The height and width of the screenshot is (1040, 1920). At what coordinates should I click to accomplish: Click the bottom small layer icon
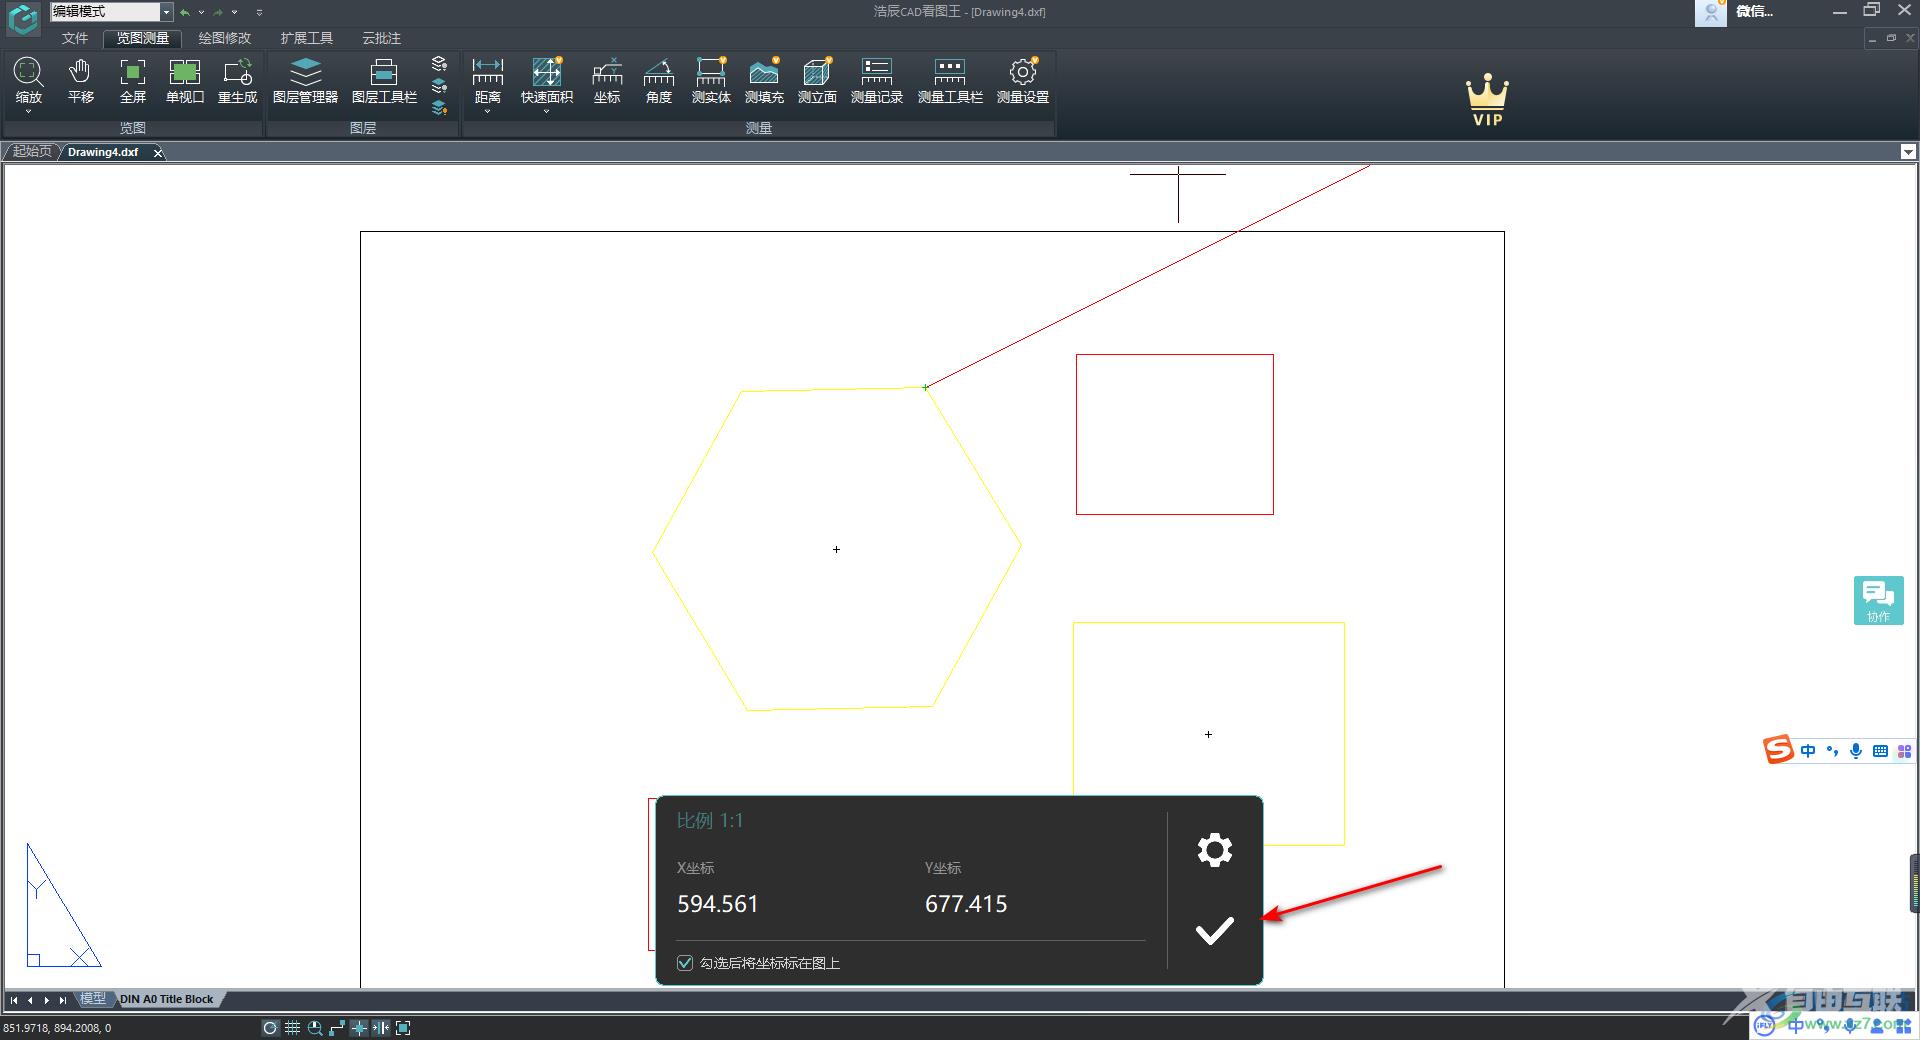pos(439,108)
